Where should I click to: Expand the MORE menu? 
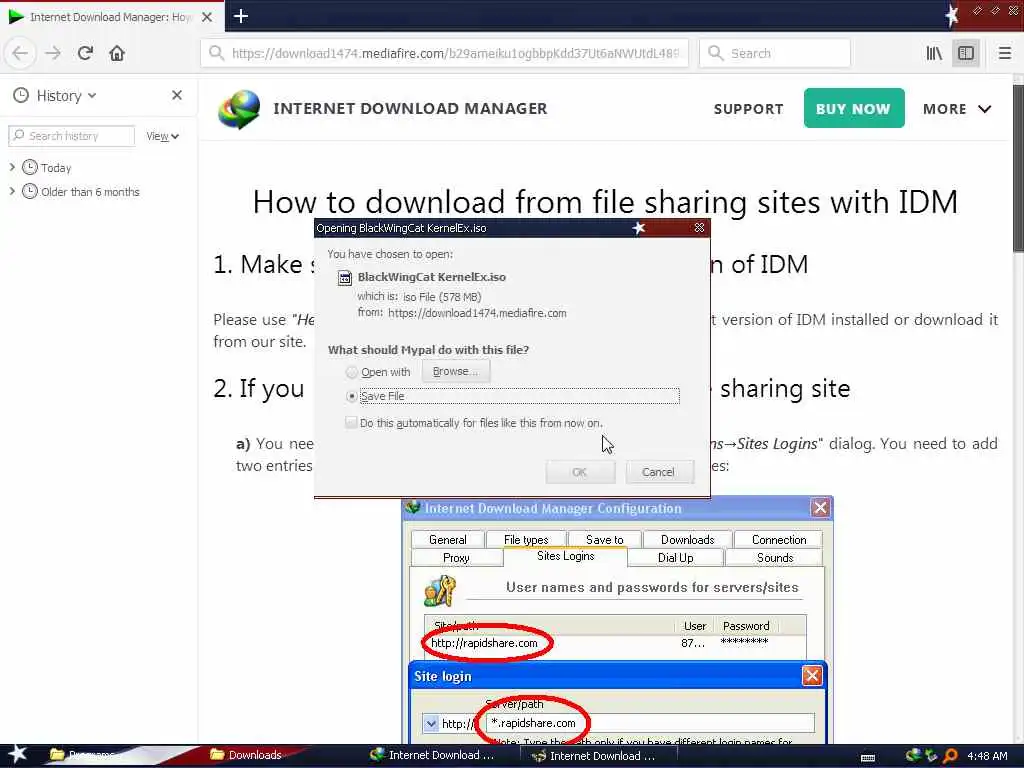tap(957, 109)
